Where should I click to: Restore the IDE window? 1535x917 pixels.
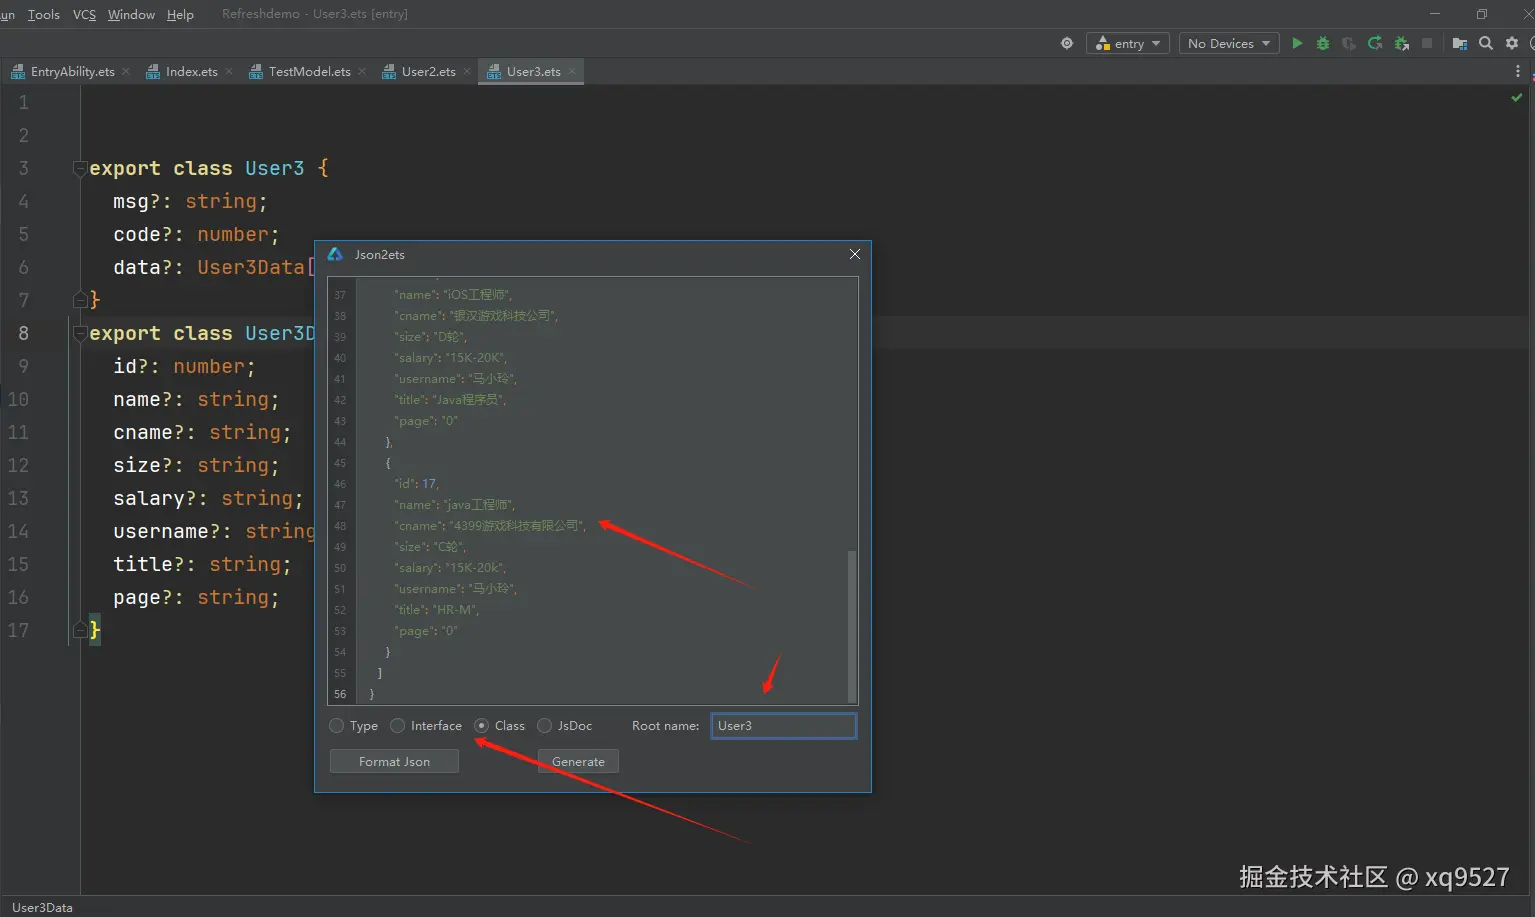(x=1482, y=14)
